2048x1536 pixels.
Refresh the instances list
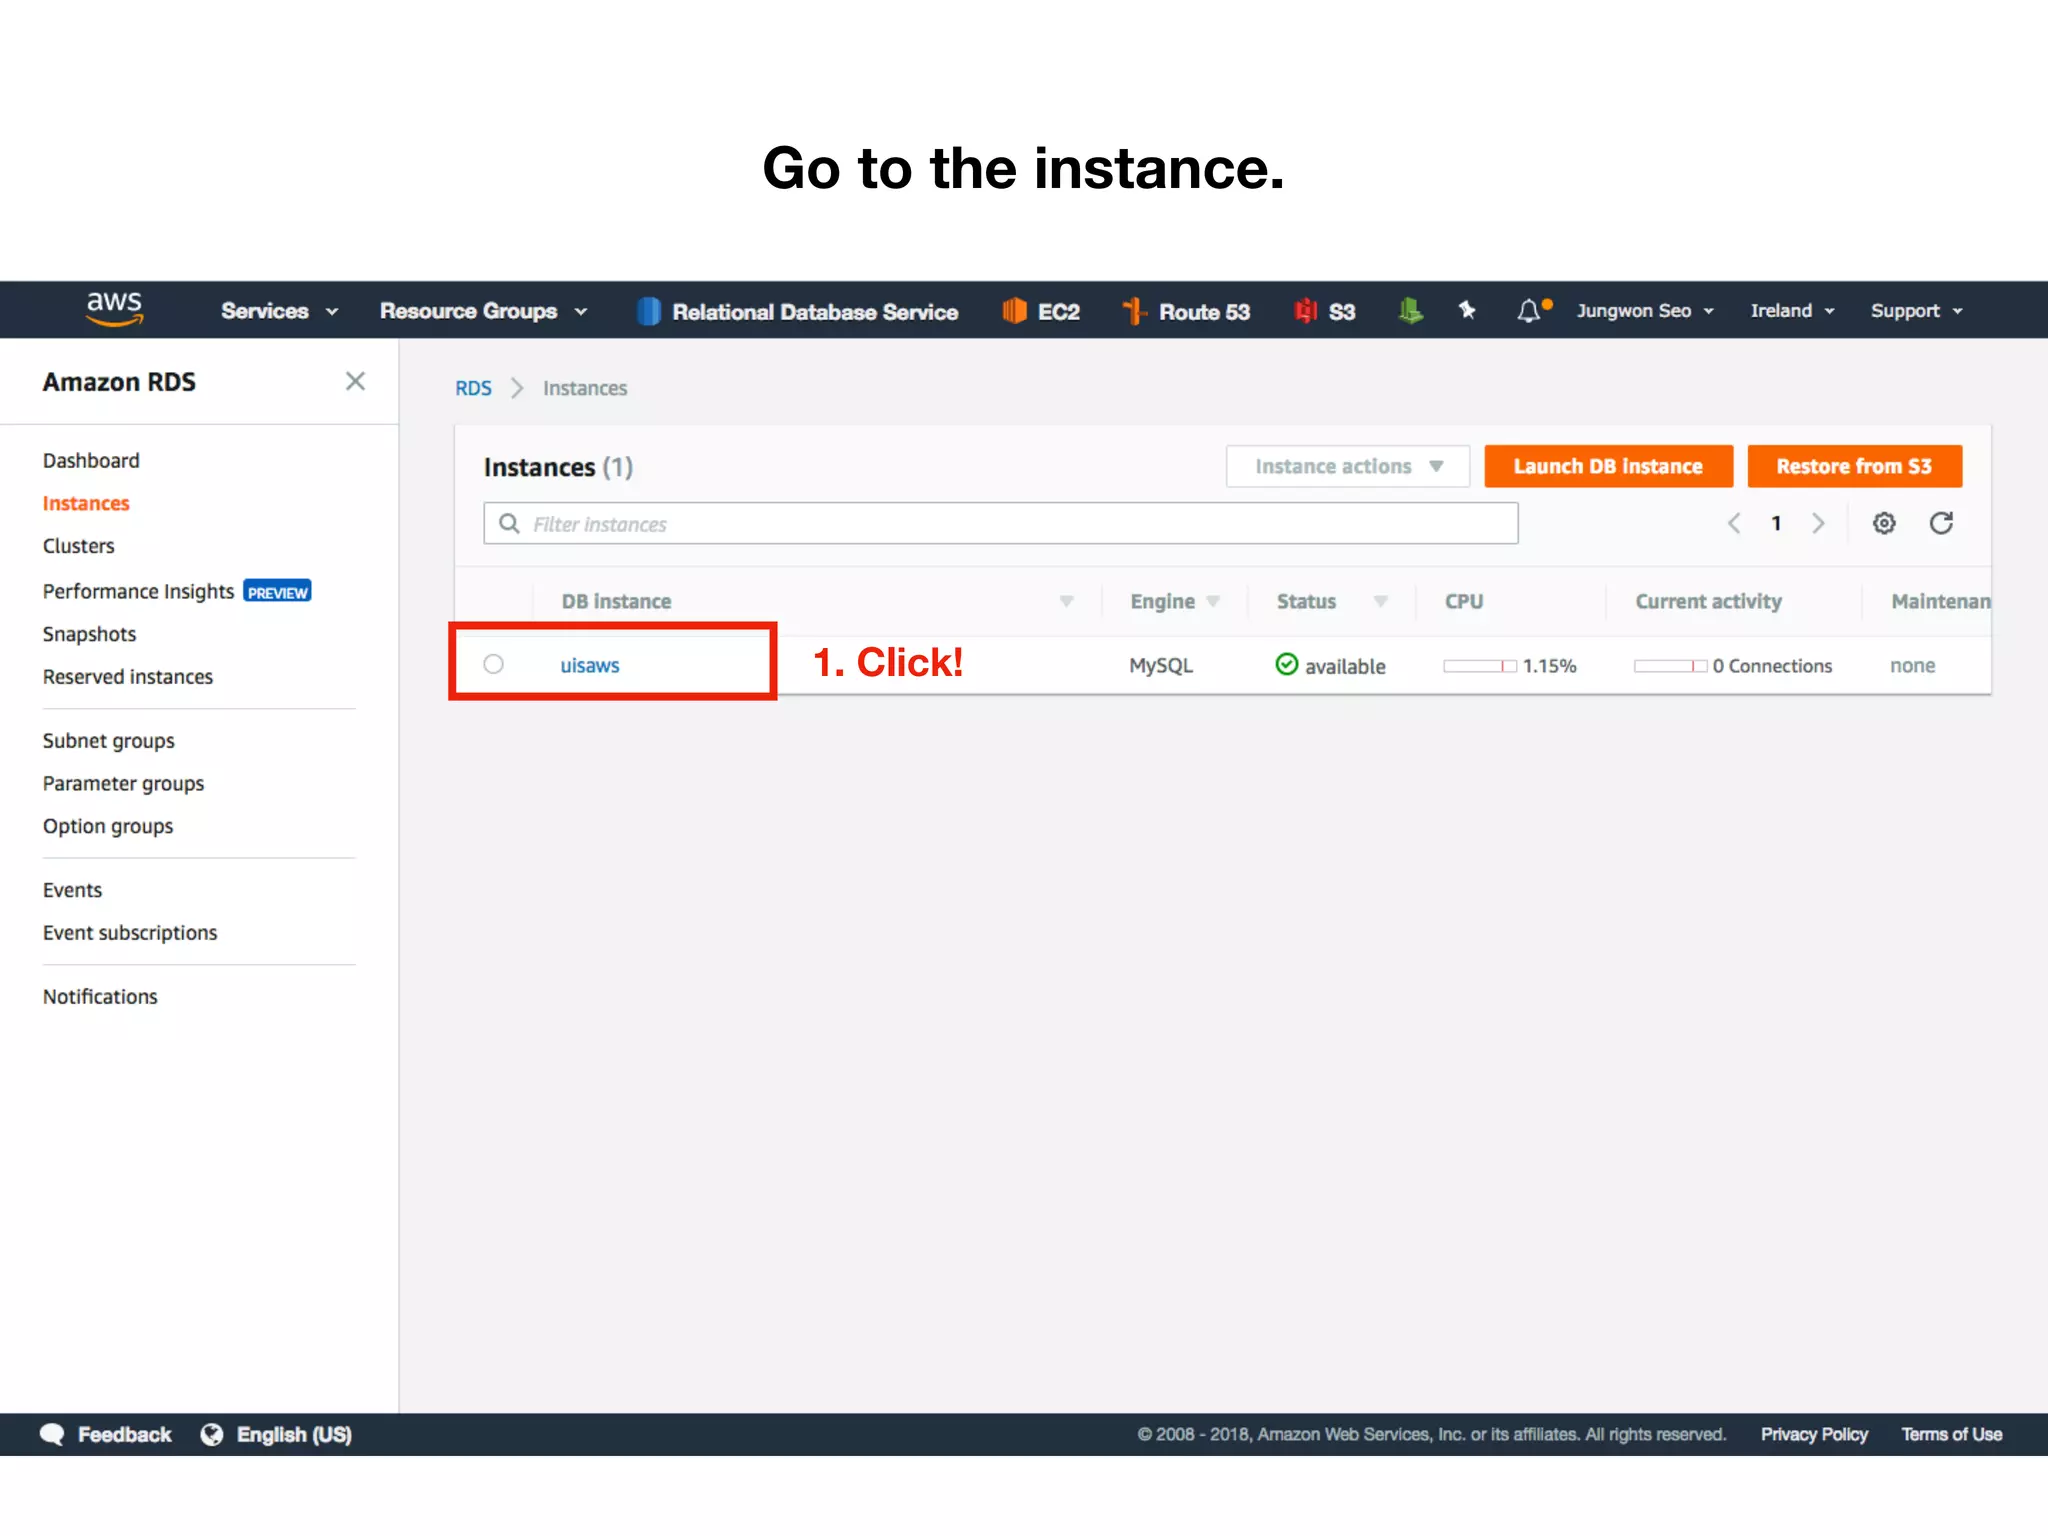tap(1941, 523)
